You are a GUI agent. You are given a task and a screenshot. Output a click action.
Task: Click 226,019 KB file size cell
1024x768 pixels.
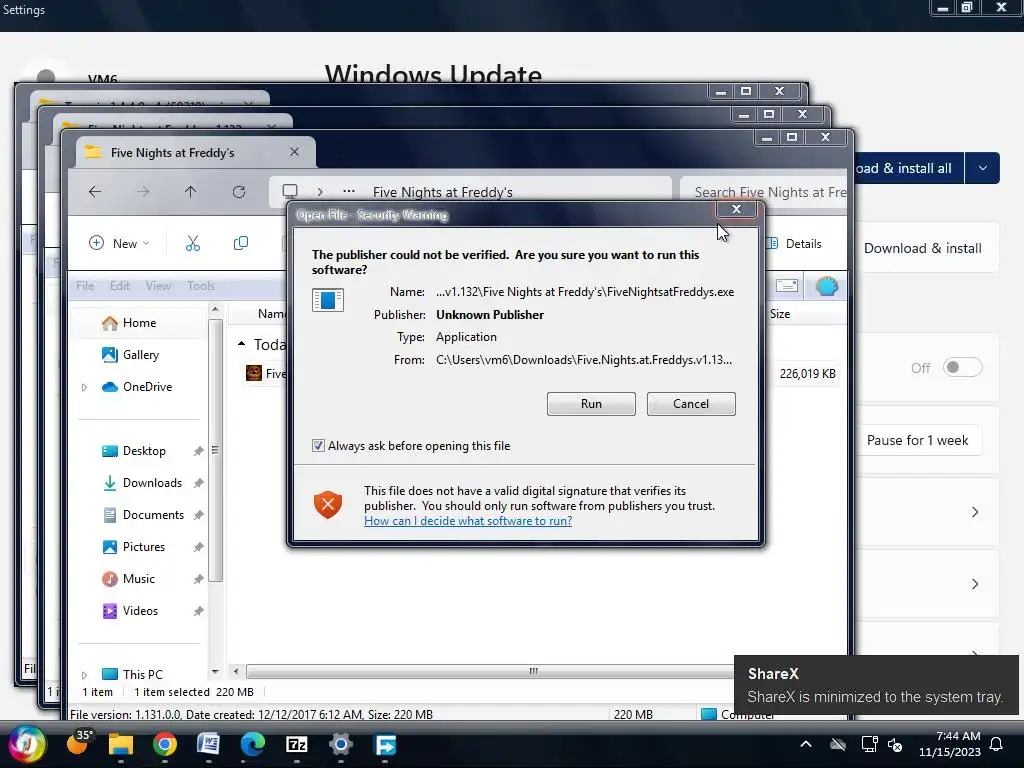click(x=807, y=374)
